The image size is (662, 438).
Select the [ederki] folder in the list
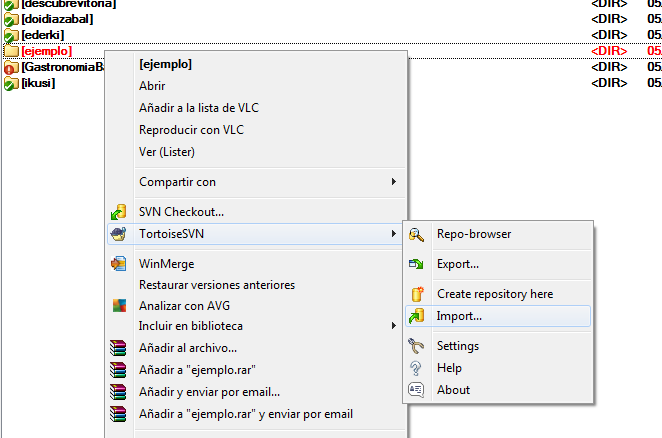(42, 35)
